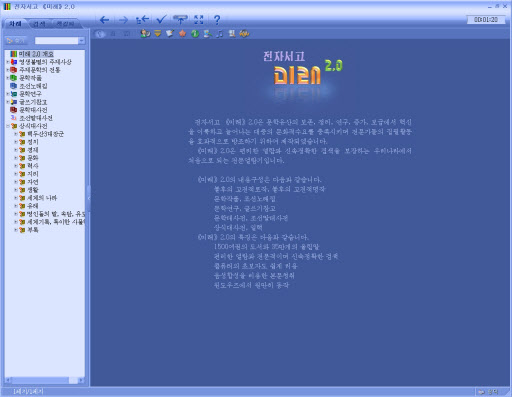
Task: Click the forward arrow navigation icon
Action: coord(123,20)
